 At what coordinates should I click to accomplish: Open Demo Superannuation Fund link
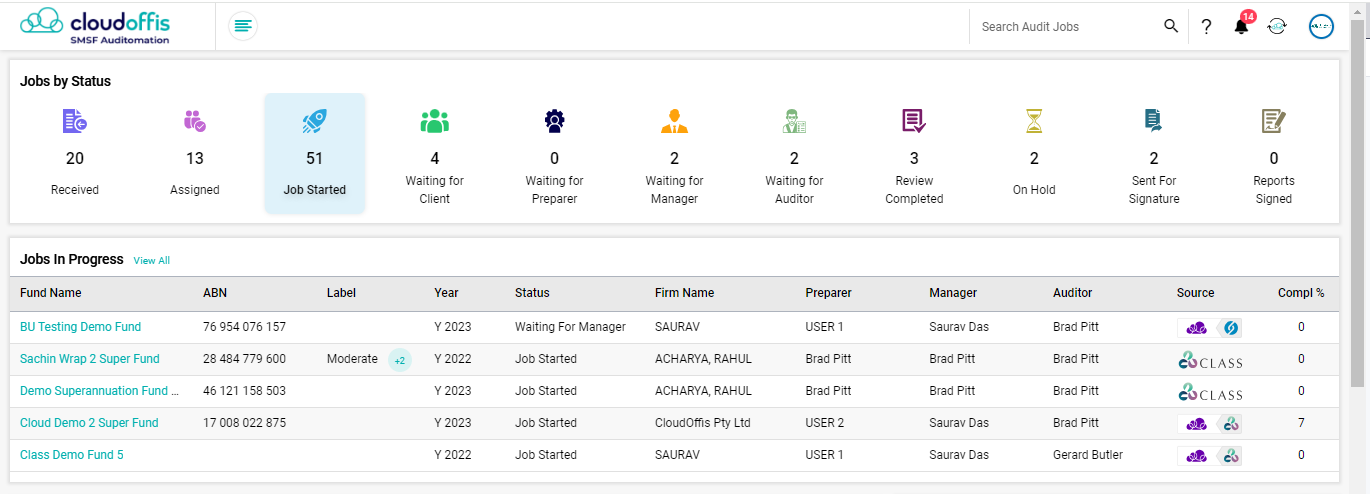tap(100, 391)
